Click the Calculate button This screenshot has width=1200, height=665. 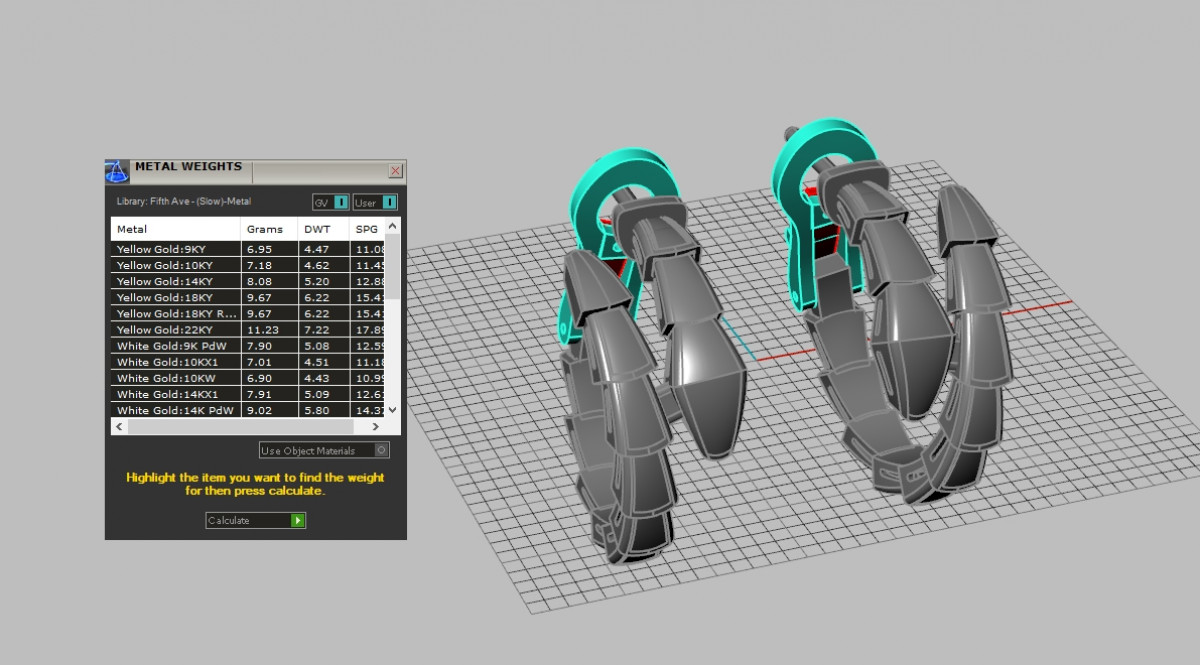tap(255, 520)
